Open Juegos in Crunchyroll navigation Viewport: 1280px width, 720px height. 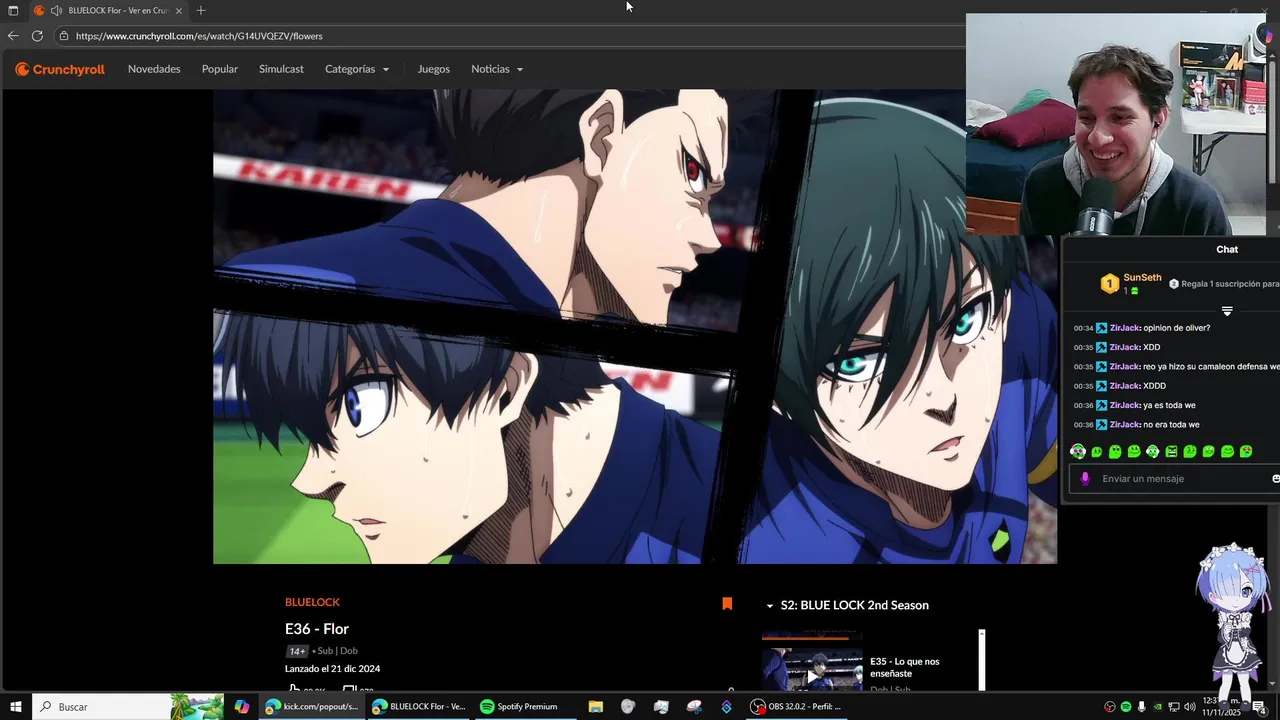coord(434,69)
